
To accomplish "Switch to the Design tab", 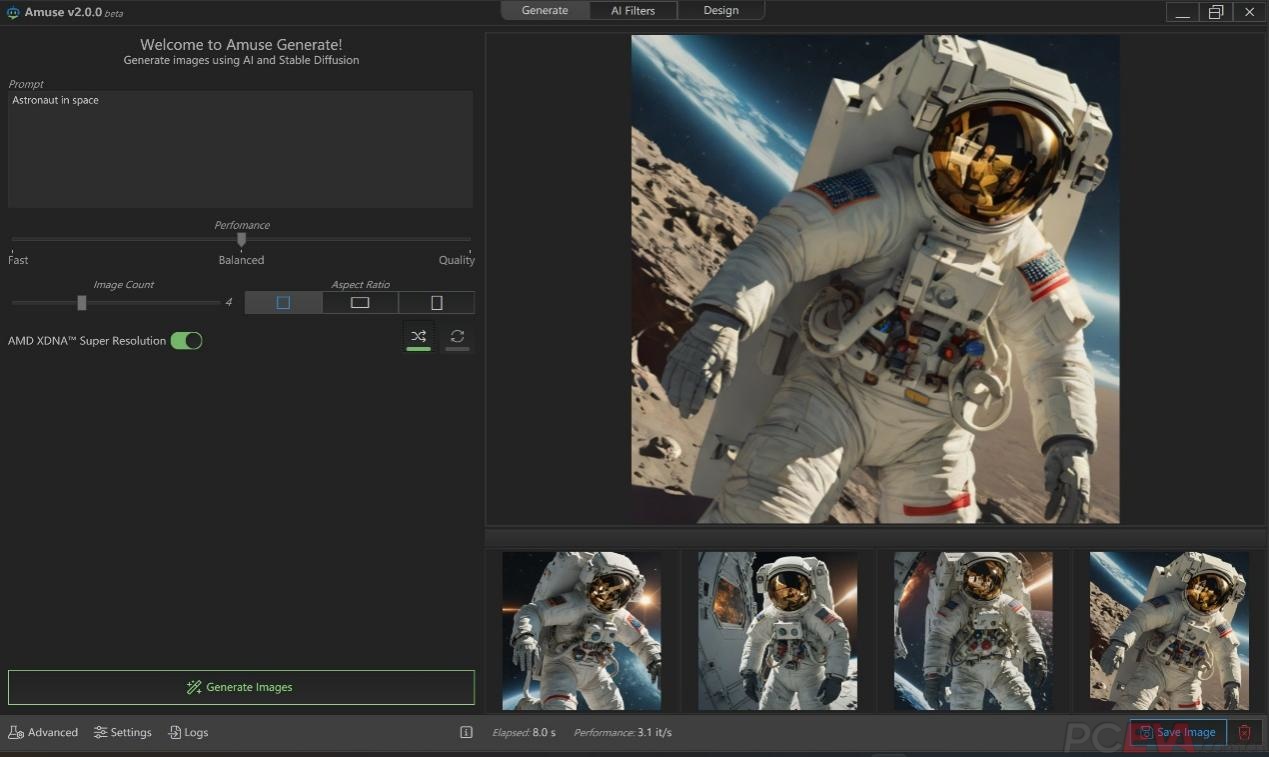I will (720, 10).
